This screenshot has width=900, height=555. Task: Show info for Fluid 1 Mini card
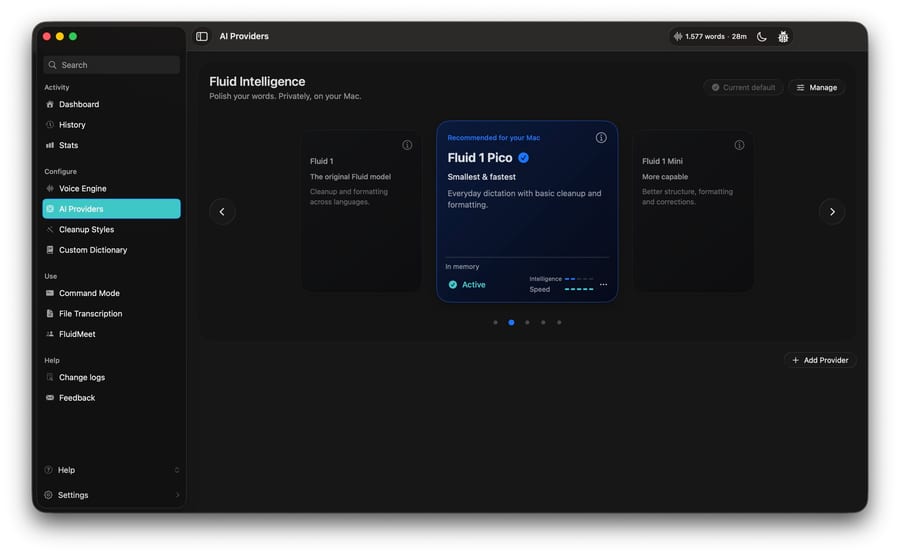[739, 145]
